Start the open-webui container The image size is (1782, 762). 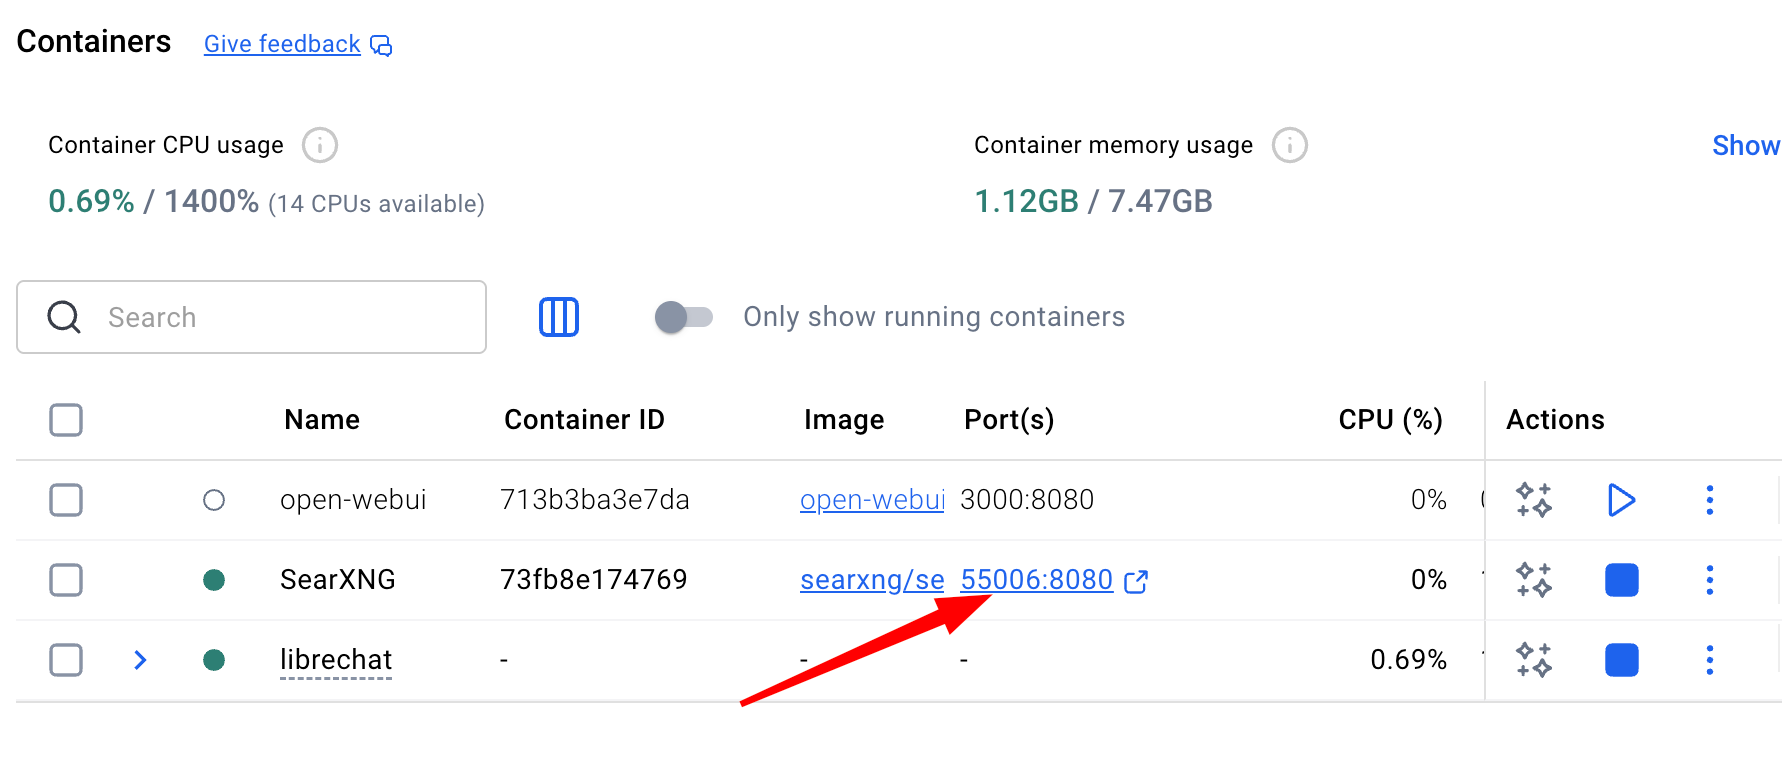(x=1621, y=500)
